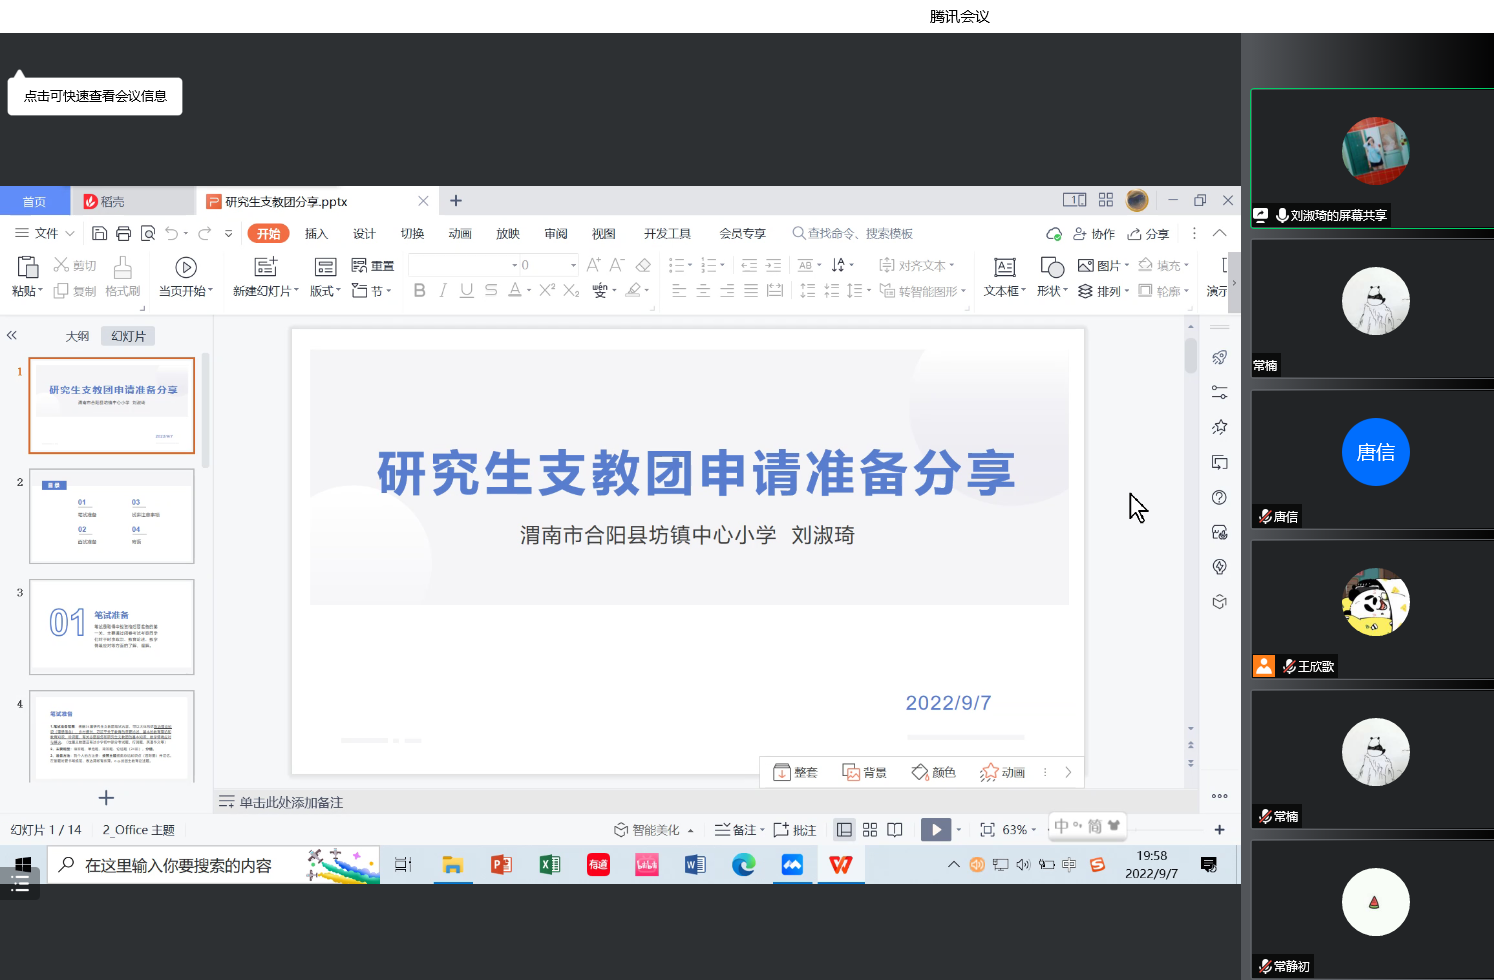1494x980 pixels.
Task: Collapse the ribbon with the chevron
Action: 1219,233
